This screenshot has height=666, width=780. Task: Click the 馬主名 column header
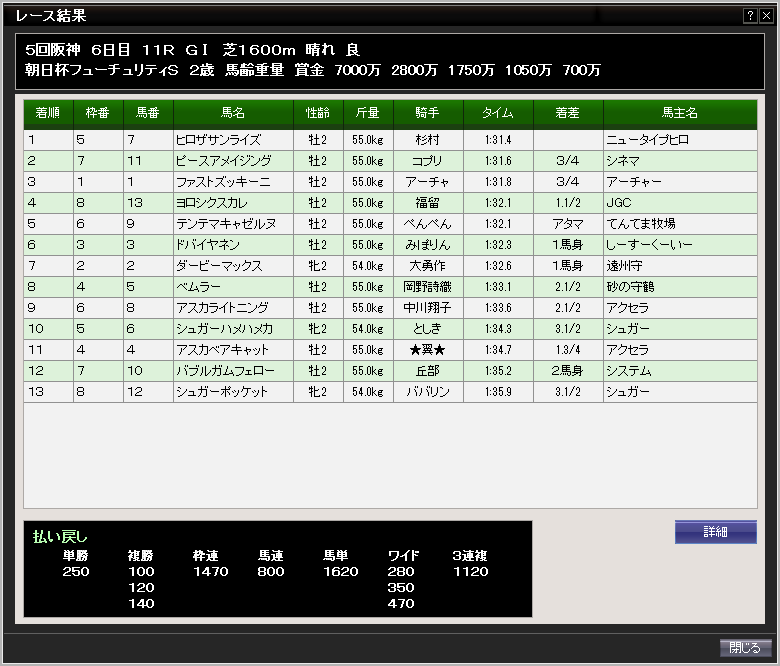(x=680, y=114)
